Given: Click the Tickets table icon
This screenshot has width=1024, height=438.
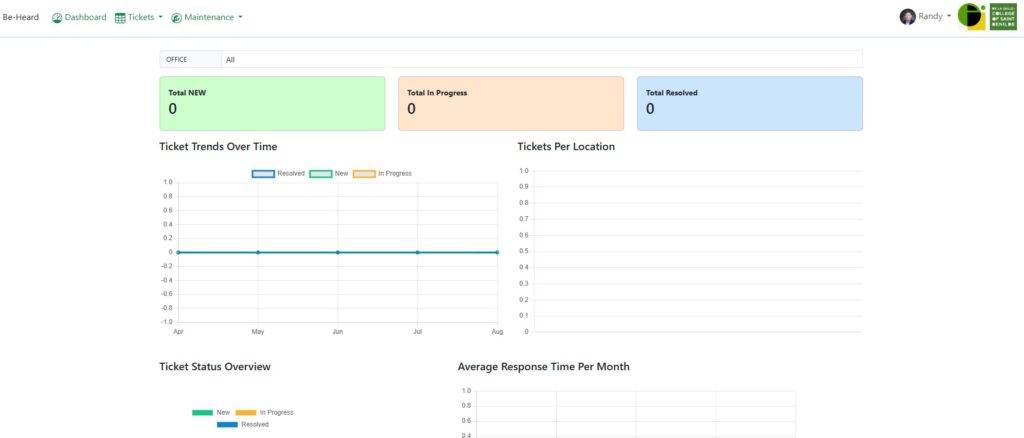Looking at the screenshot, I should [x=120, y=18].
